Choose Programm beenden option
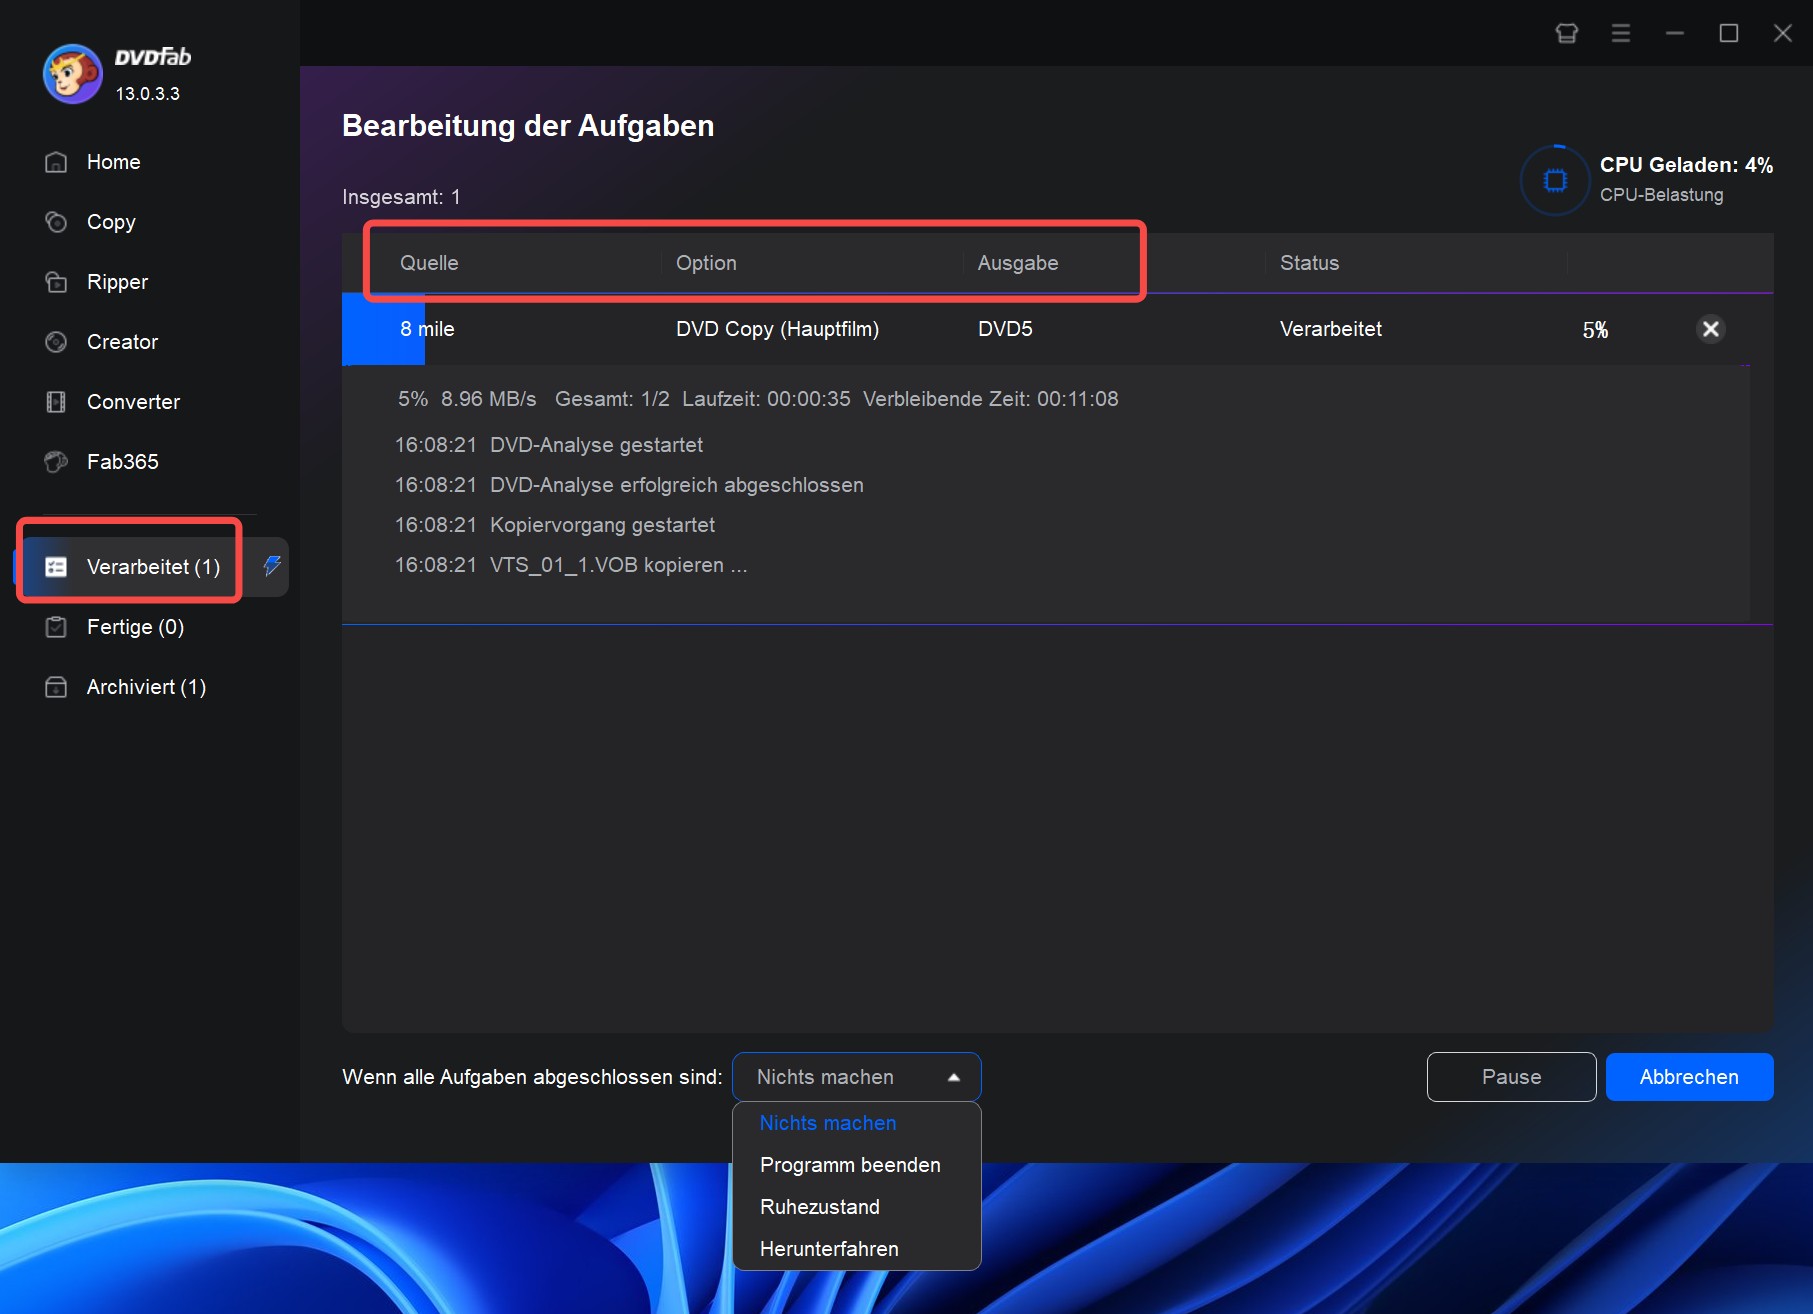The image size is (1813, 1314). [850, 1165]
